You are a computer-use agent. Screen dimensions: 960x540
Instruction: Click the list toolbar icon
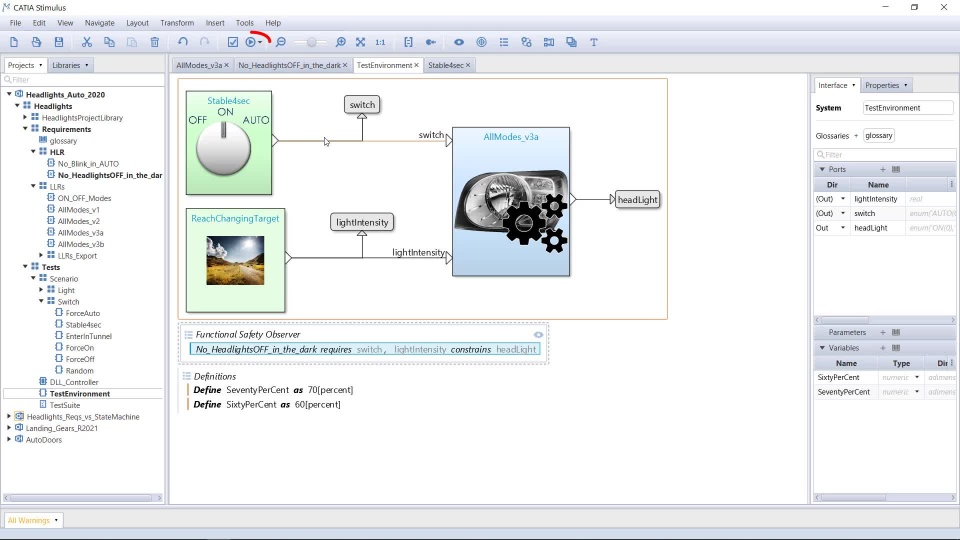point(504,42)
